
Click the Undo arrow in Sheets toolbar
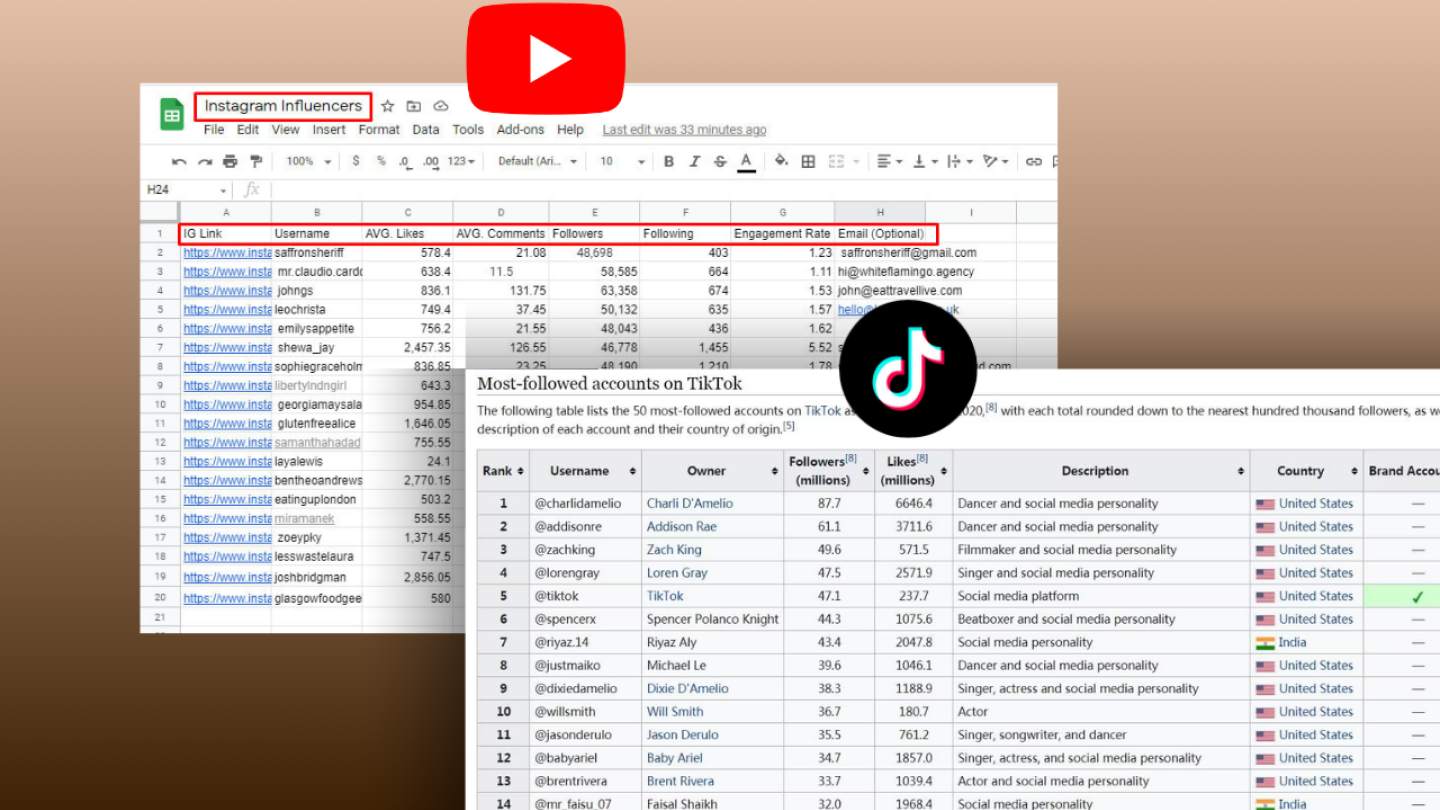point(179,161)
